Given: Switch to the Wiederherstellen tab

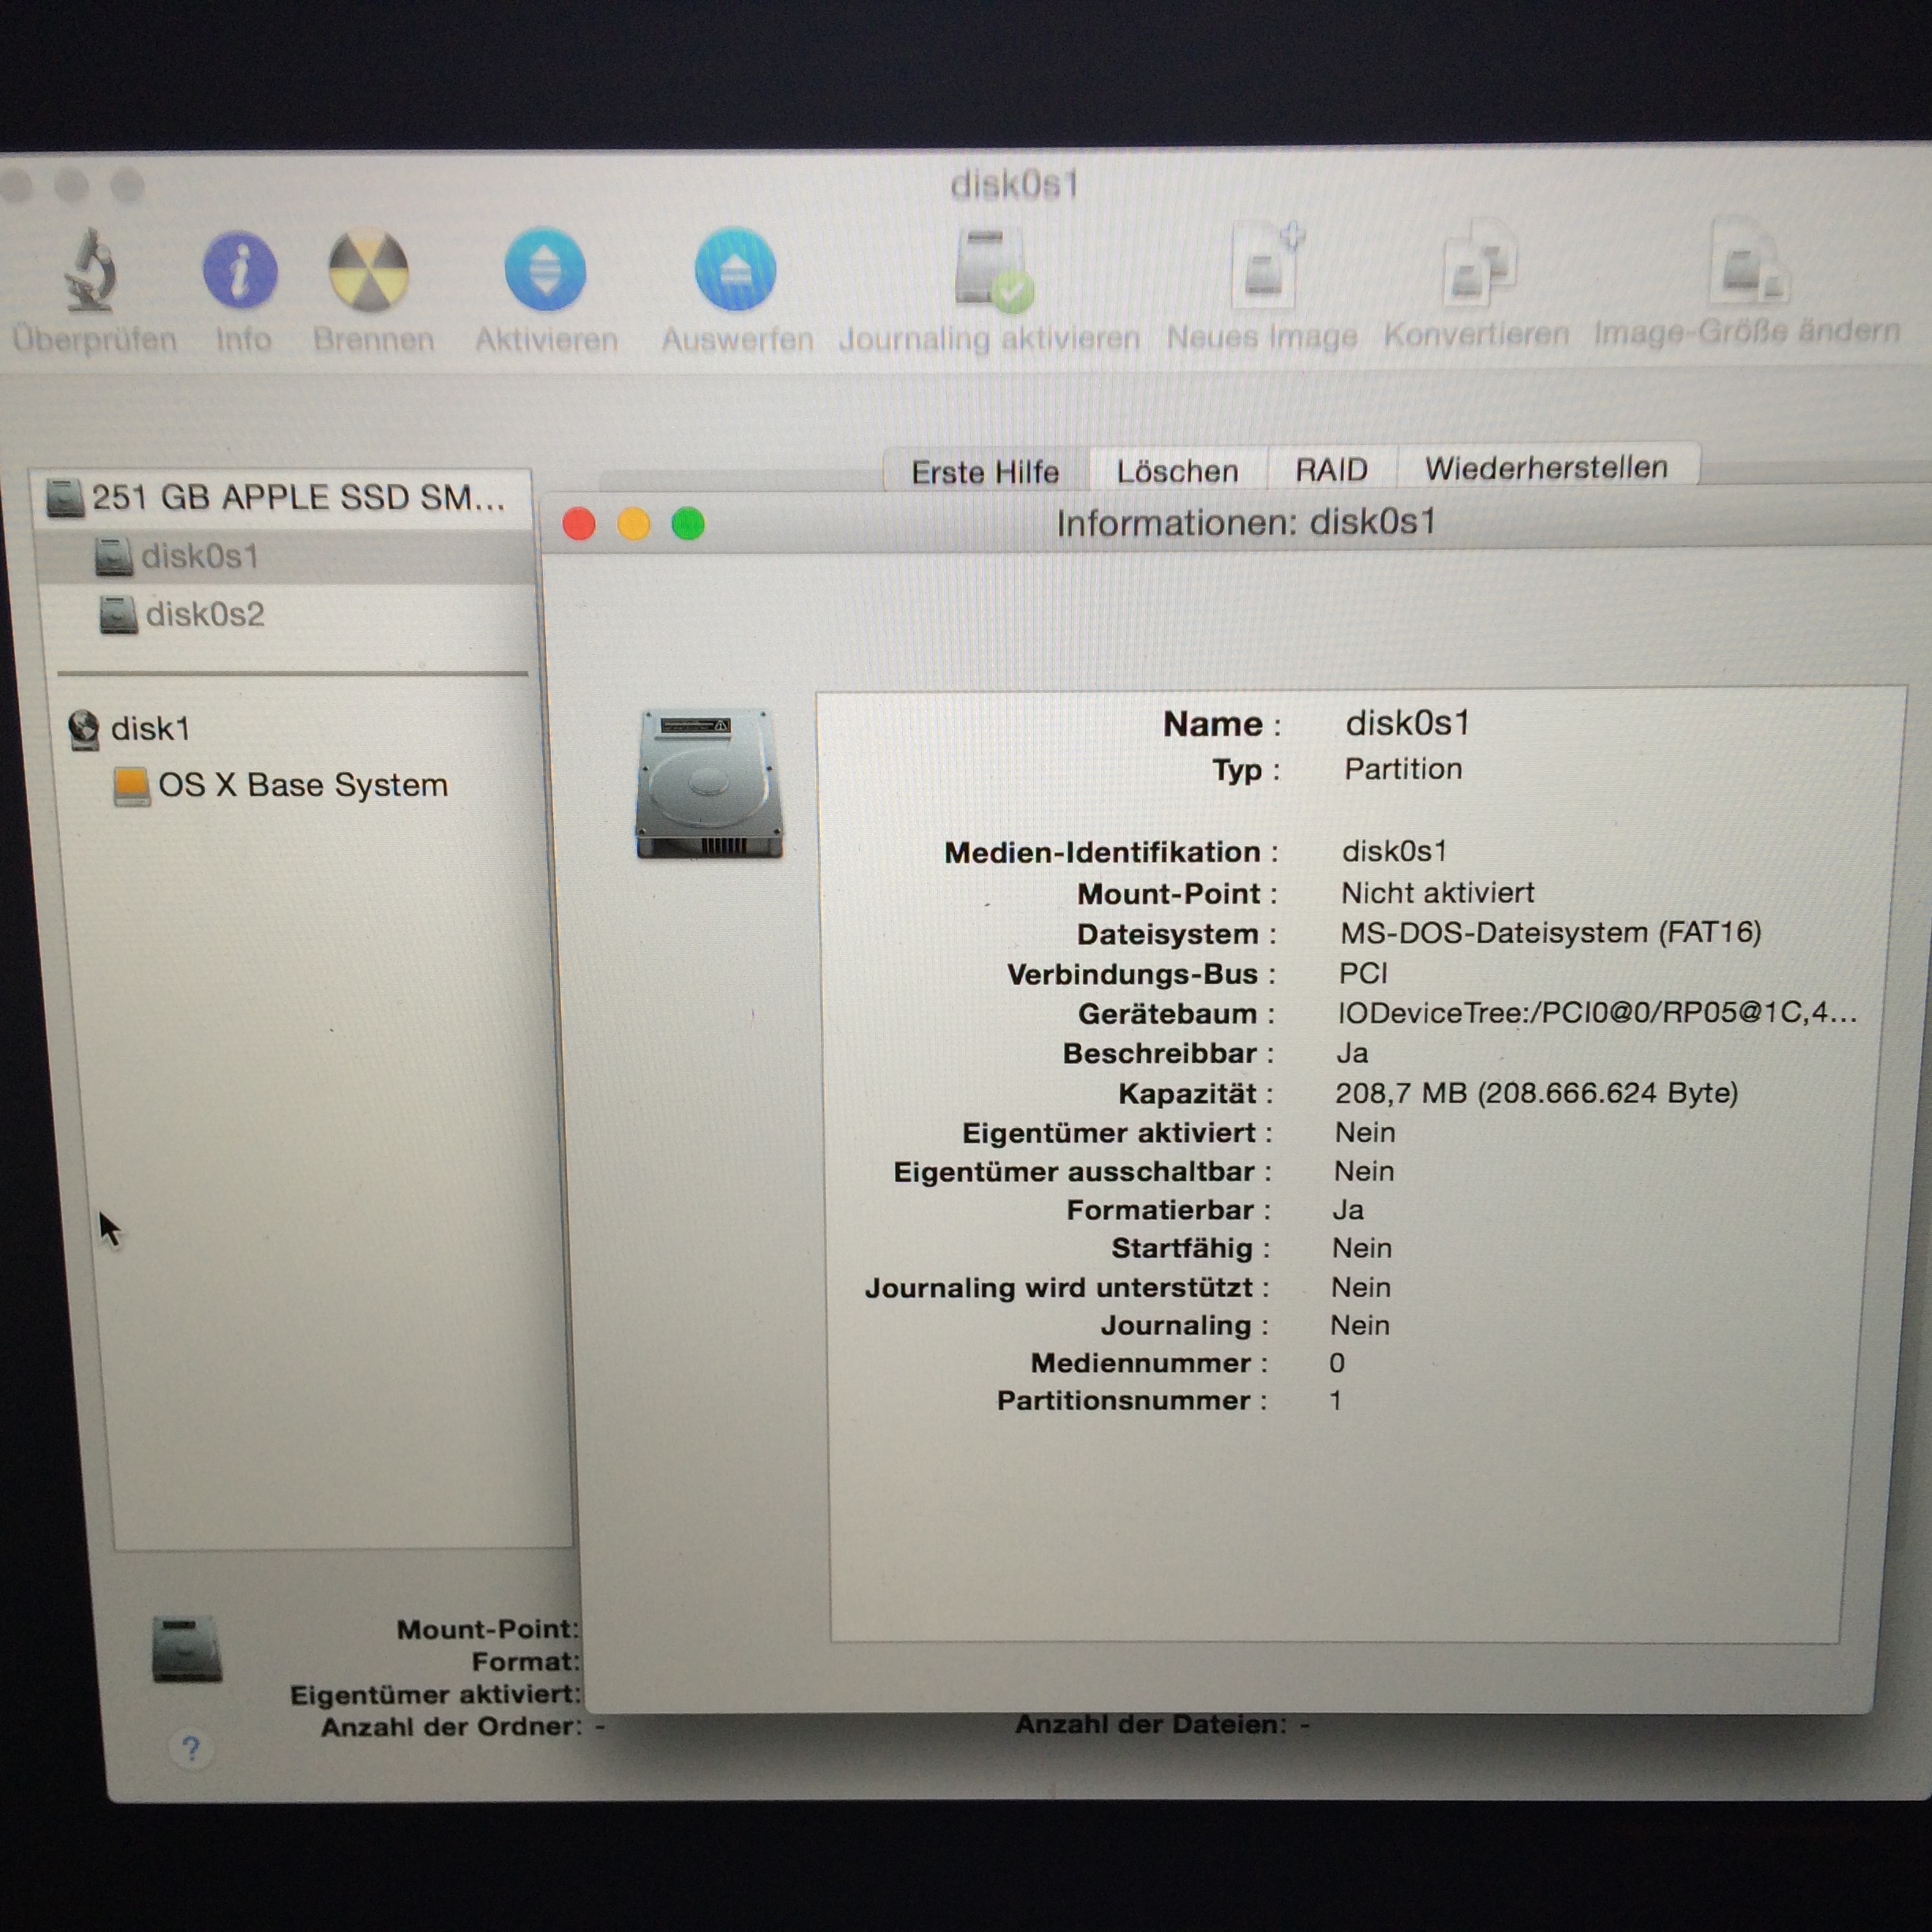Looking at the screenshot, I should [1546, 467].
